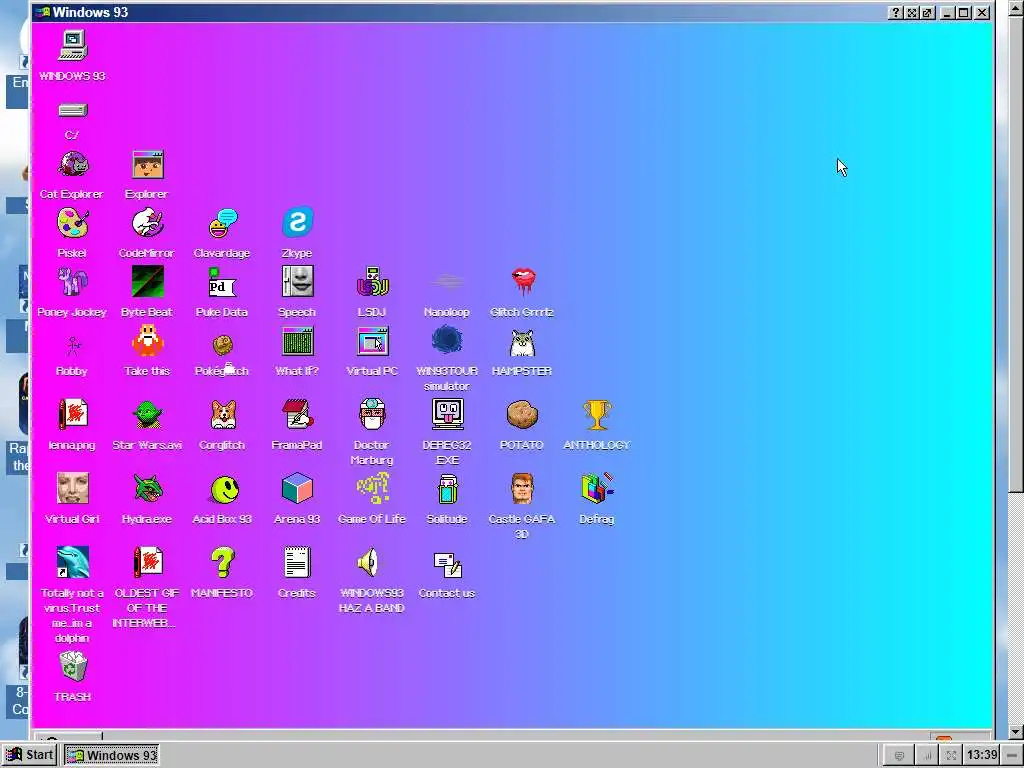Click the help question mark title bar button
The width and height of the screenshot is (1024, 768).
tap(895, 12)
